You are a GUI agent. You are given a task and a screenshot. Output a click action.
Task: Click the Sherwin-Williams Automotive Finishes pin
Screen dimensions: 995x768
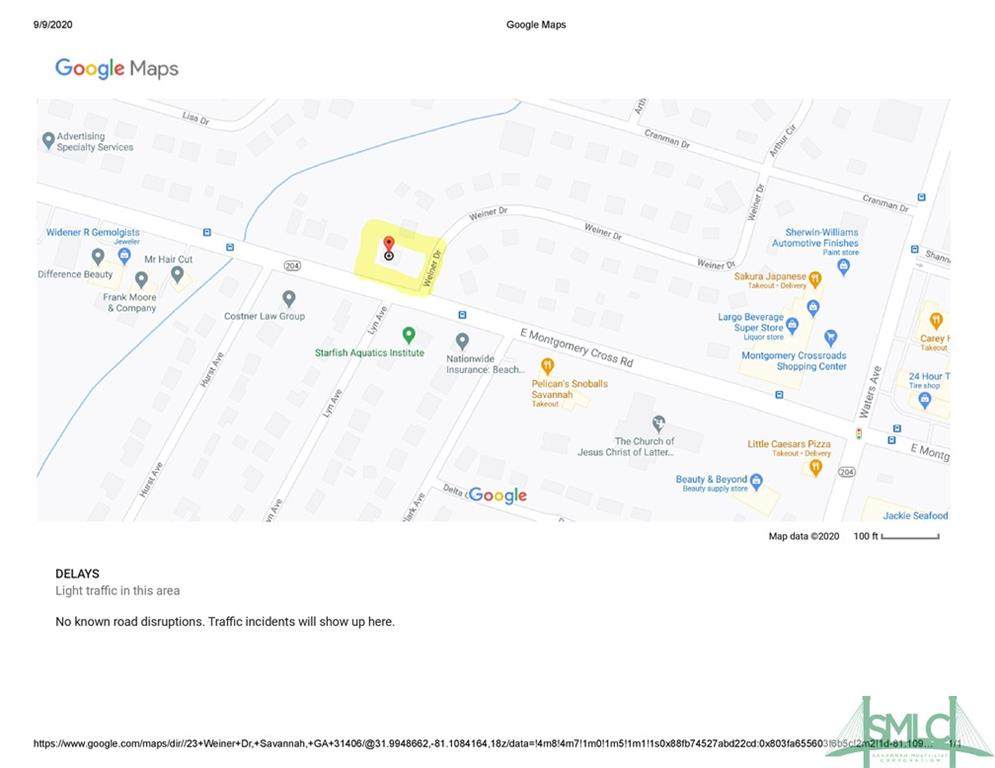[x=843, y=267]
